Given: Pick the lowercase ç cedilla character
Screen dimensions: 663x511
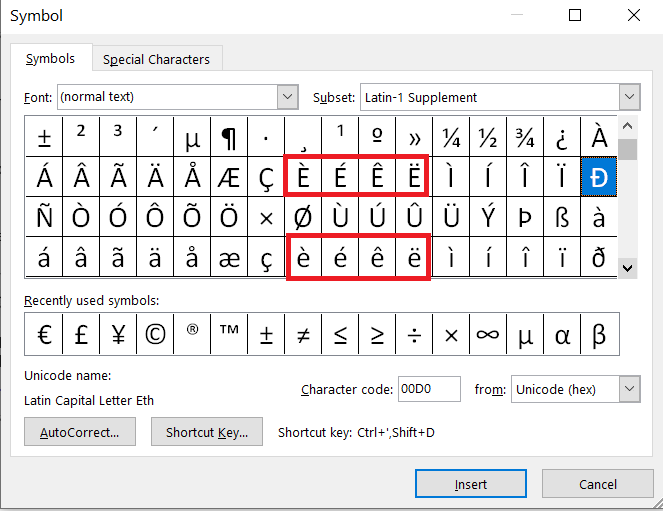Looking at the screenshot, I should pos(266,257).
